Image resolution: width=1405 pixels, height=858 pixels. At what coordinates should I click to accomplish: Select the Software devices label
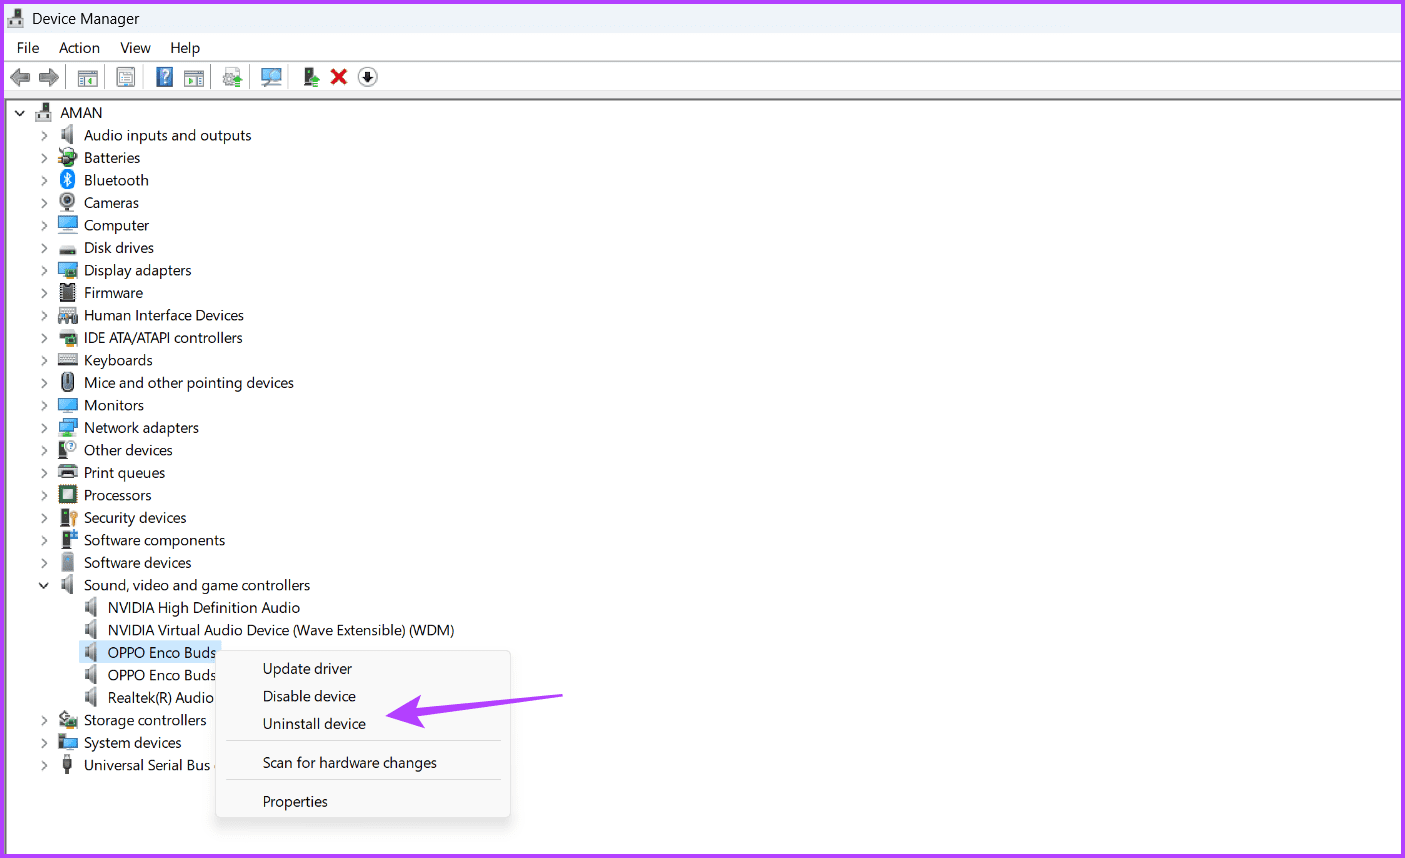[138, 562]
